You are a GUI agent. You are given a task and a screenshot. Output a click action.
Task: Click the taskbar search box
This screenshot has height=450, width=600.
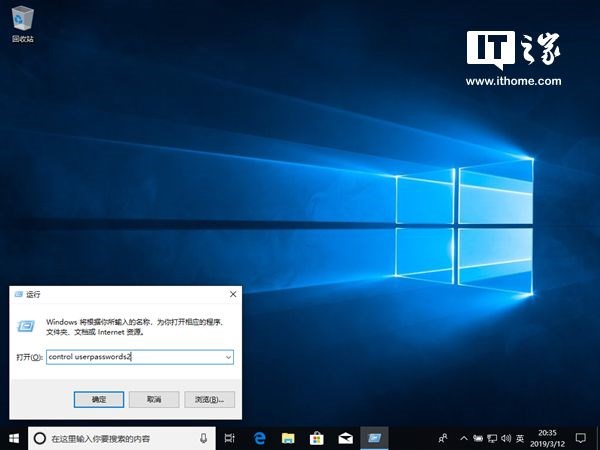point(122,438)
